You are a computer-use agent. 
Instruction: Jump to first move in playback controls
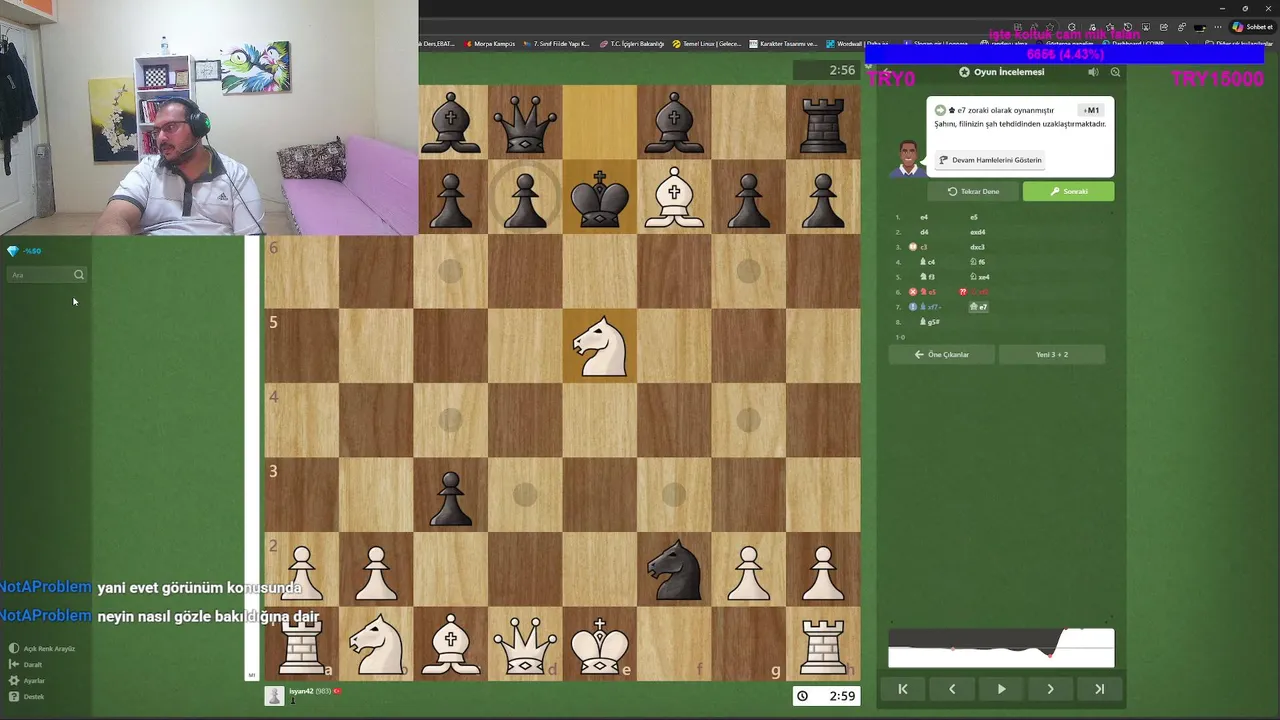tap(903, 689)
